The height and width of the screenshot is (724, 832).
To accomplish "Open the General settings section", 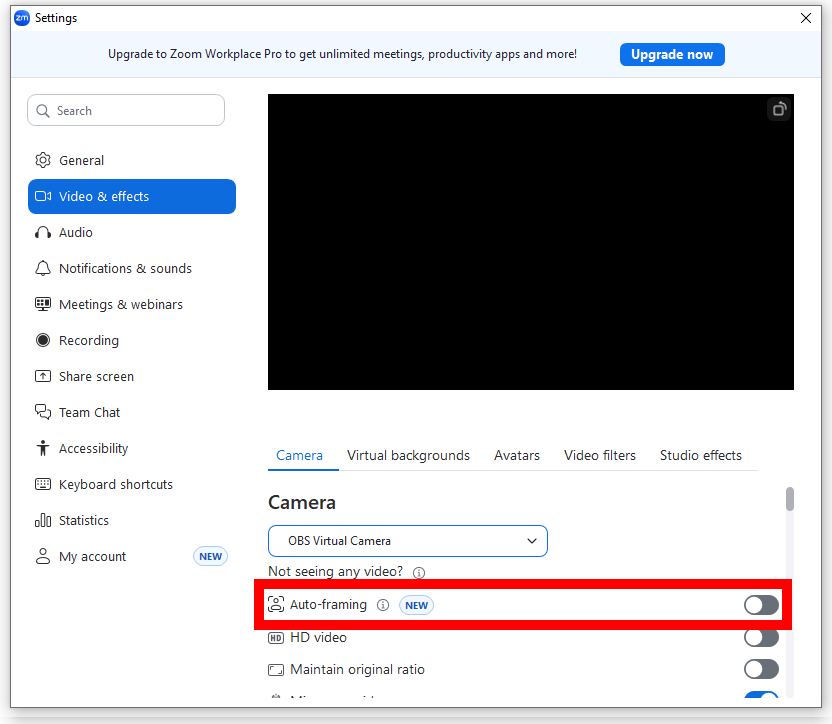I will click(80, 160).
